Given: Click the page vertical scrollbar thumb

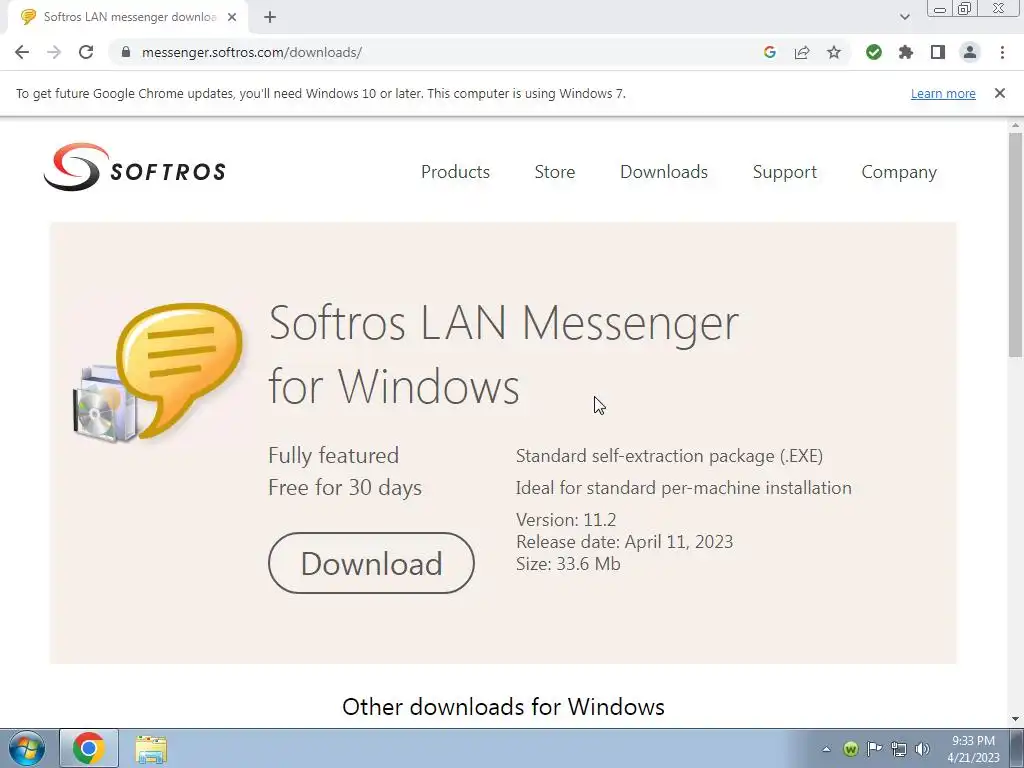Looking at the screenshot, I should [x=1016, y=245].
